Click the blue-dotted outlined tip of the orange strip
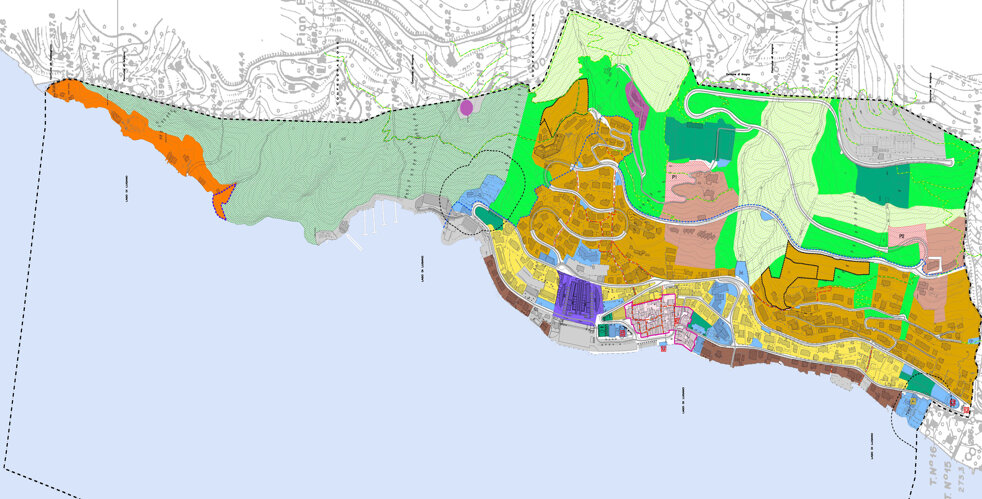Screen dimensions: 982x499 point(226,201)
